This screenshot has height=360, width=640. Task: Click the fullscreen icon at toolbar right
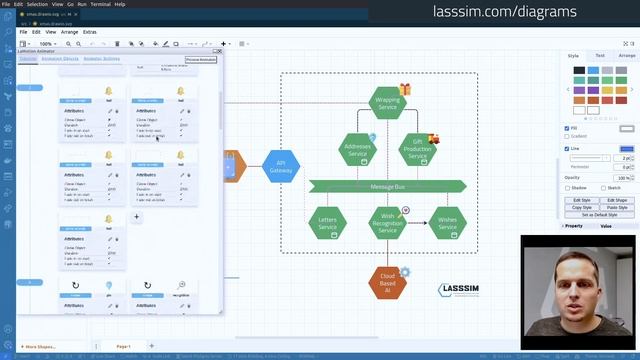pyautogui.click(x=625, y=44)
